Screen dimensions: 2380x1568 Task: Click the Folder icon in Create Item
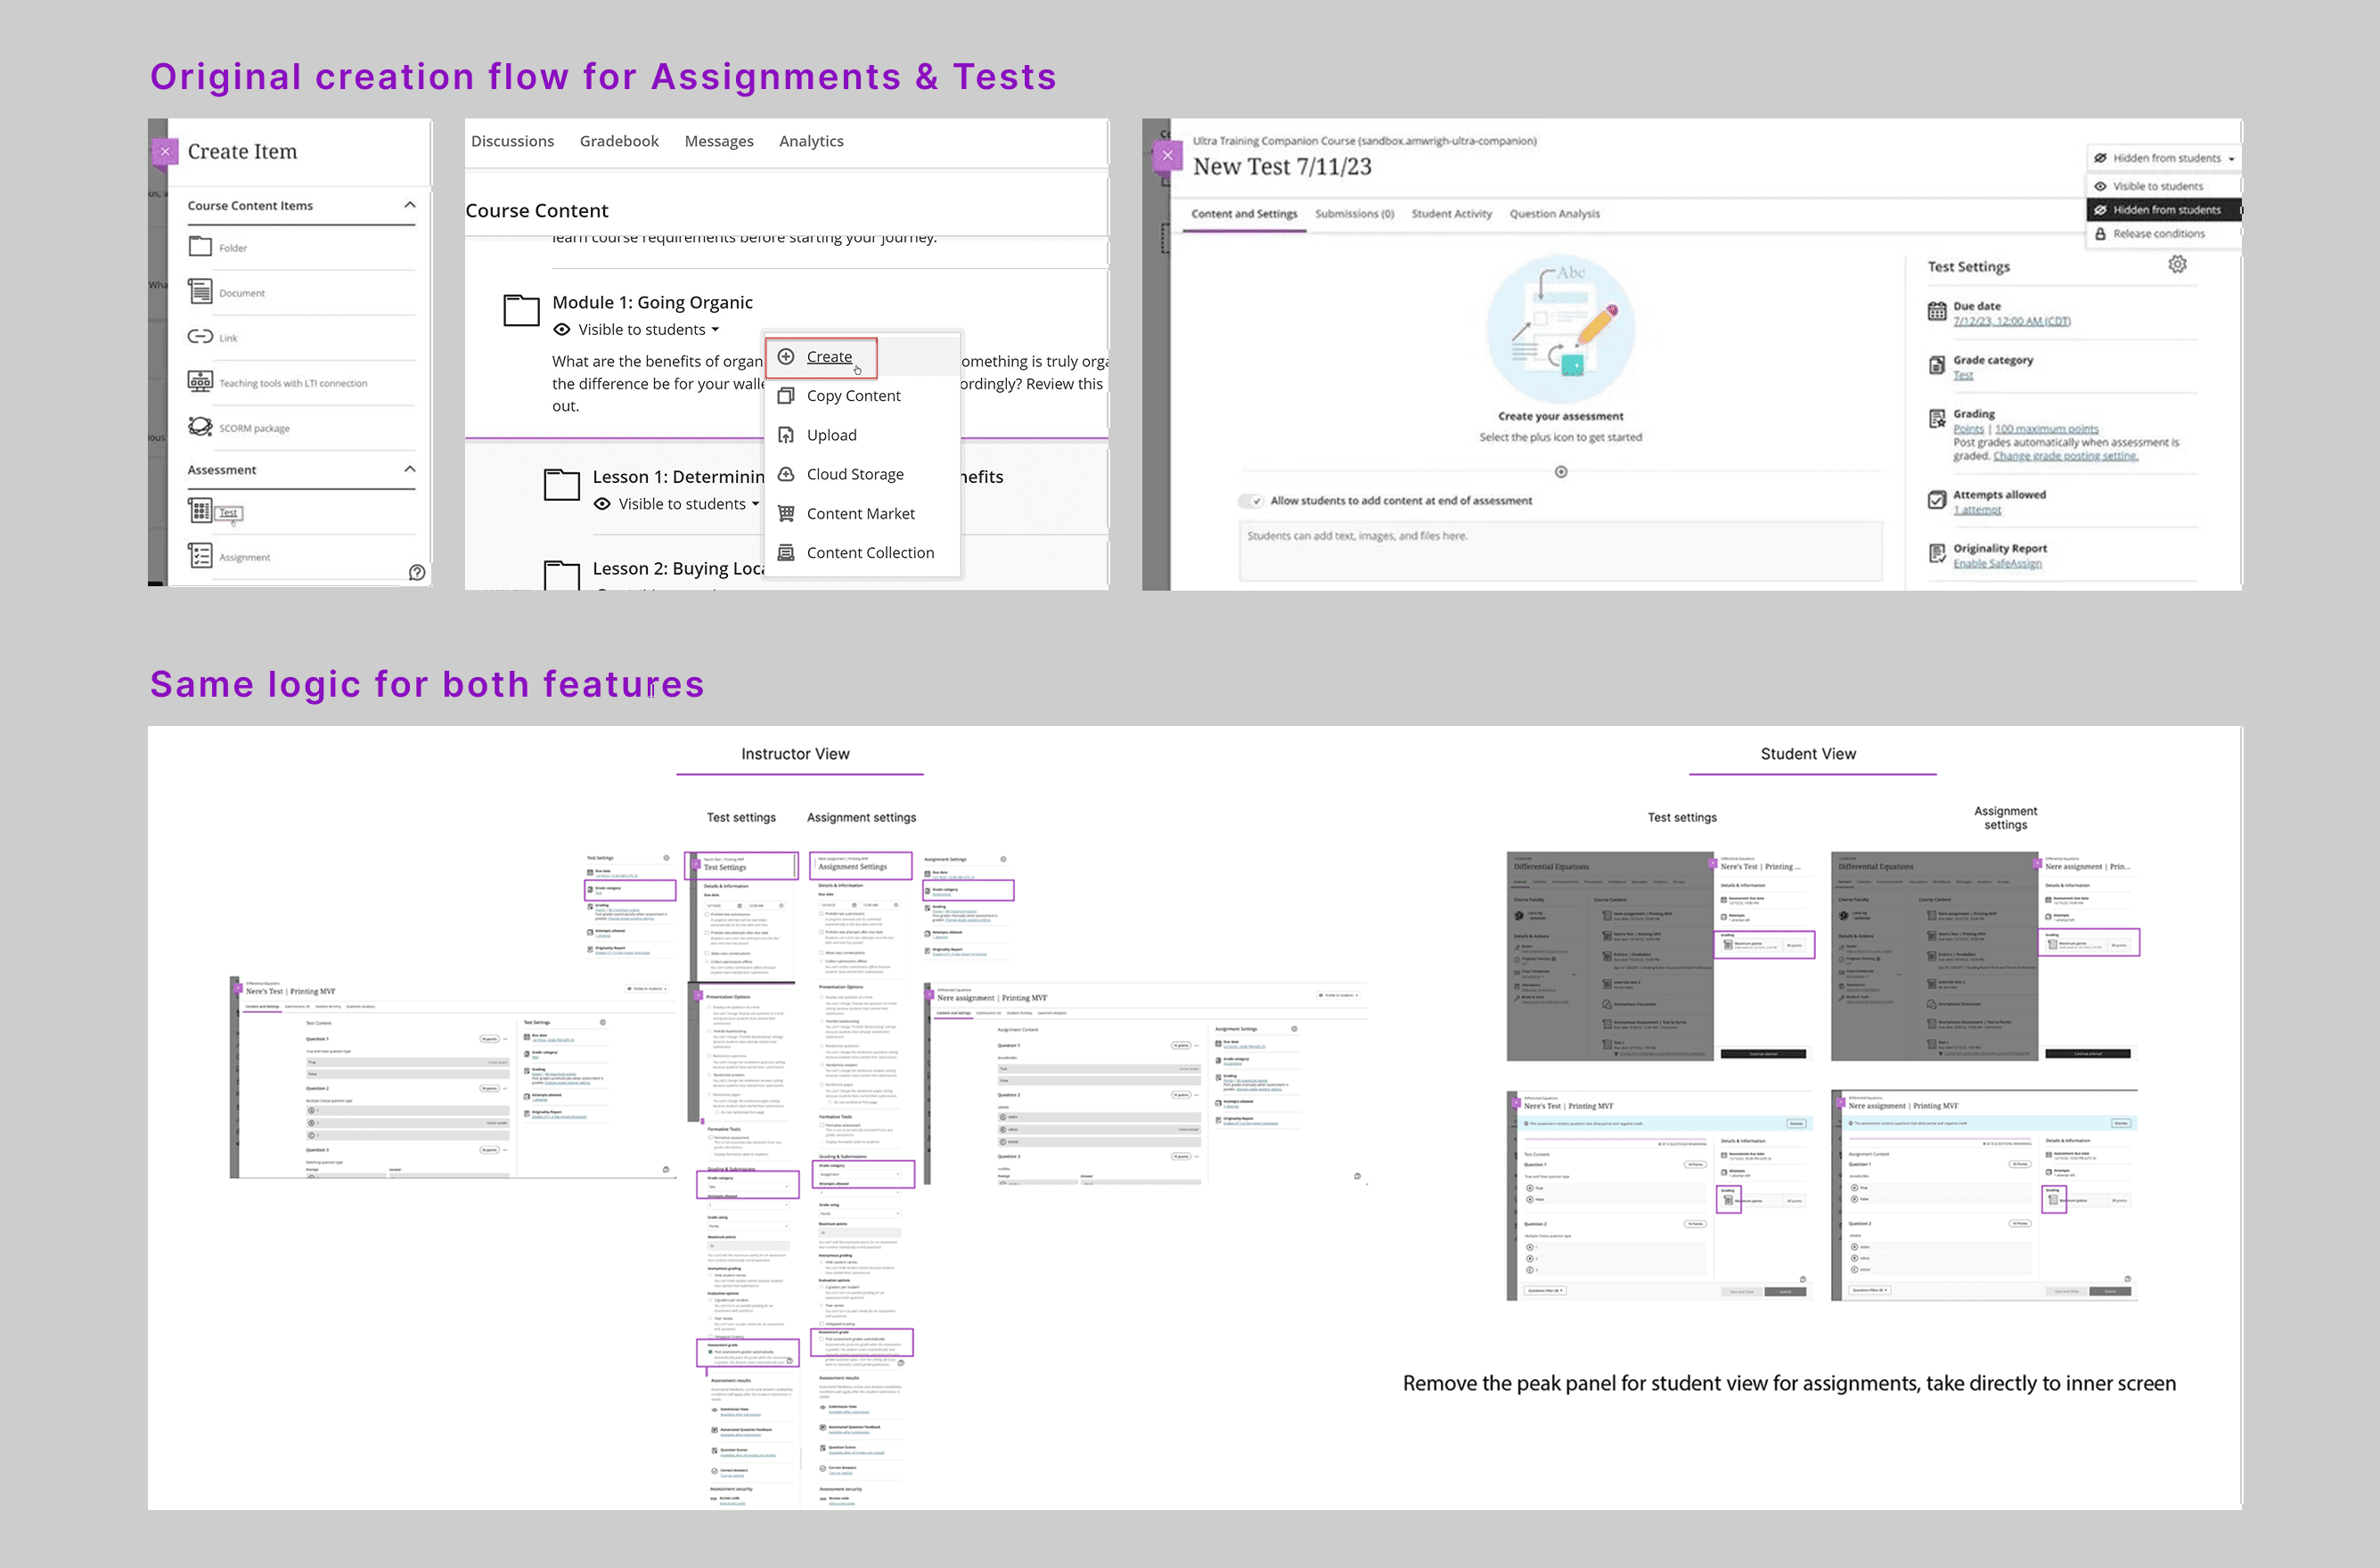point(200,246)
